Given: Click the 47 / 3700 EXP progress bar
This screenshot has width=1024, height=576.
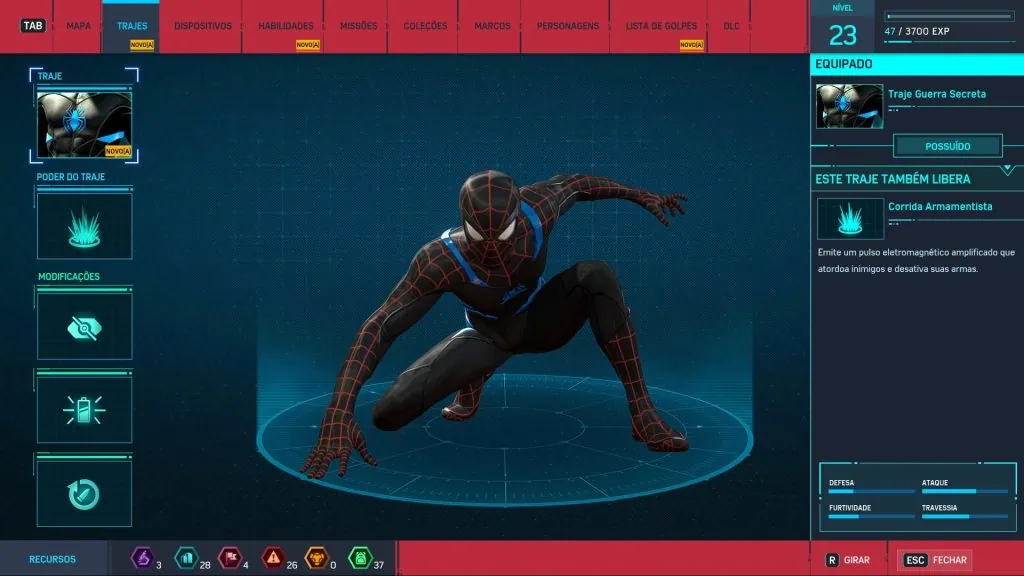Looking at the screenshot, I should (x=949, y=16).
